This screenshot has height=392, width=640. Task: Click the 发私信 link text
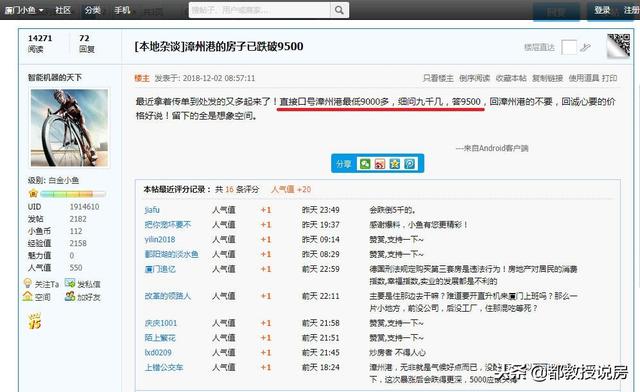pos(89,284)
